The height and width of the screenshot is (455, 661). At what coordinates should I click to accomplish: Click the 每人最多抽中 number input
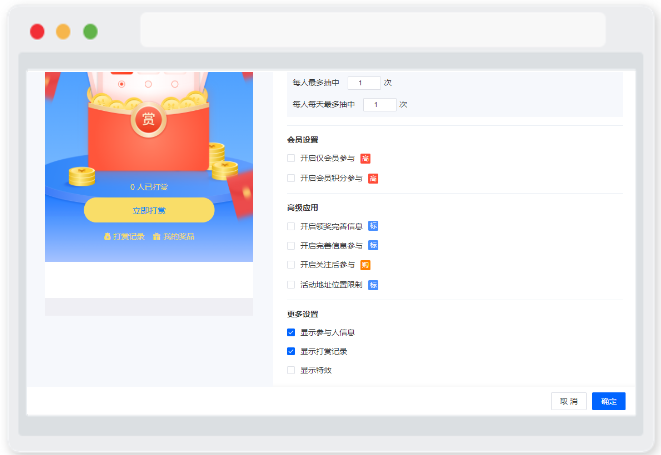click(364, 83)
